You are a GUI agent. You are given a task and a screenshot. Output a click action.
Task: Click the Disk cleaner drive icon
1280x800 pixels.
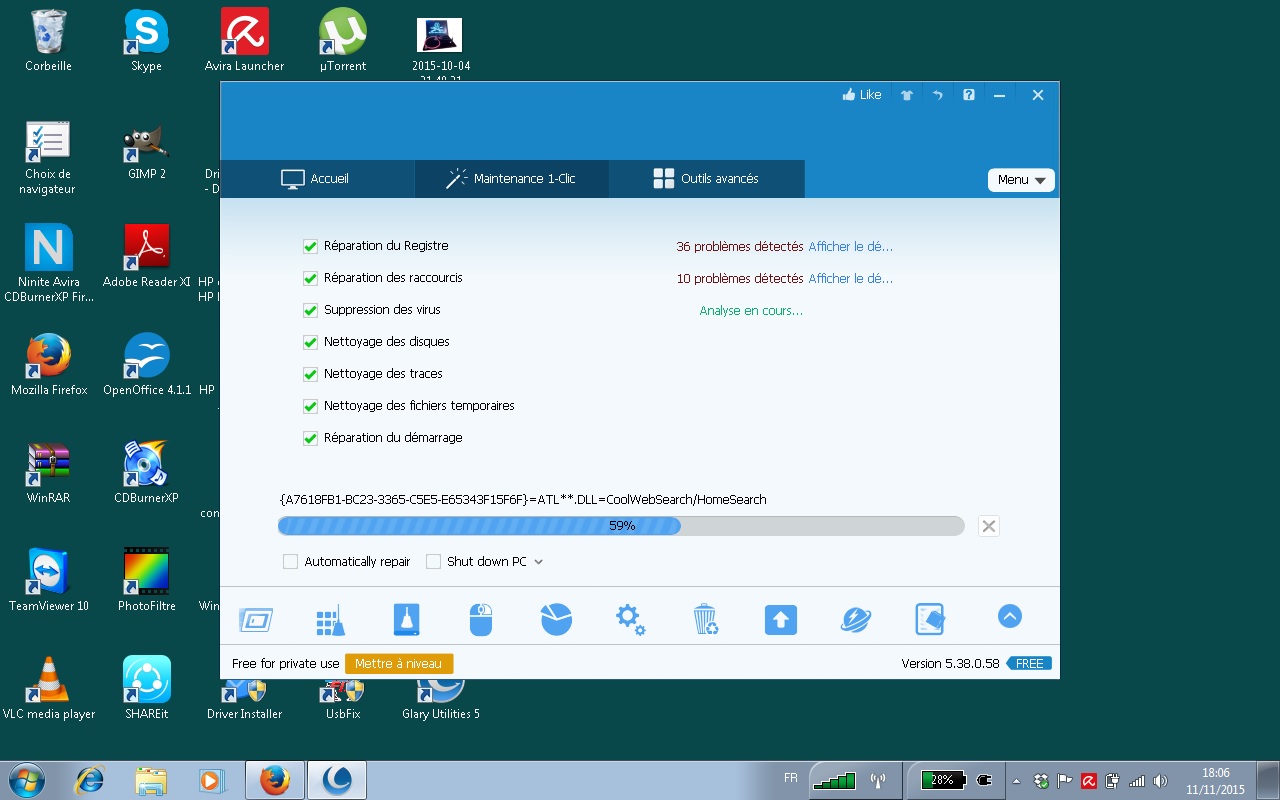point(406,620)
